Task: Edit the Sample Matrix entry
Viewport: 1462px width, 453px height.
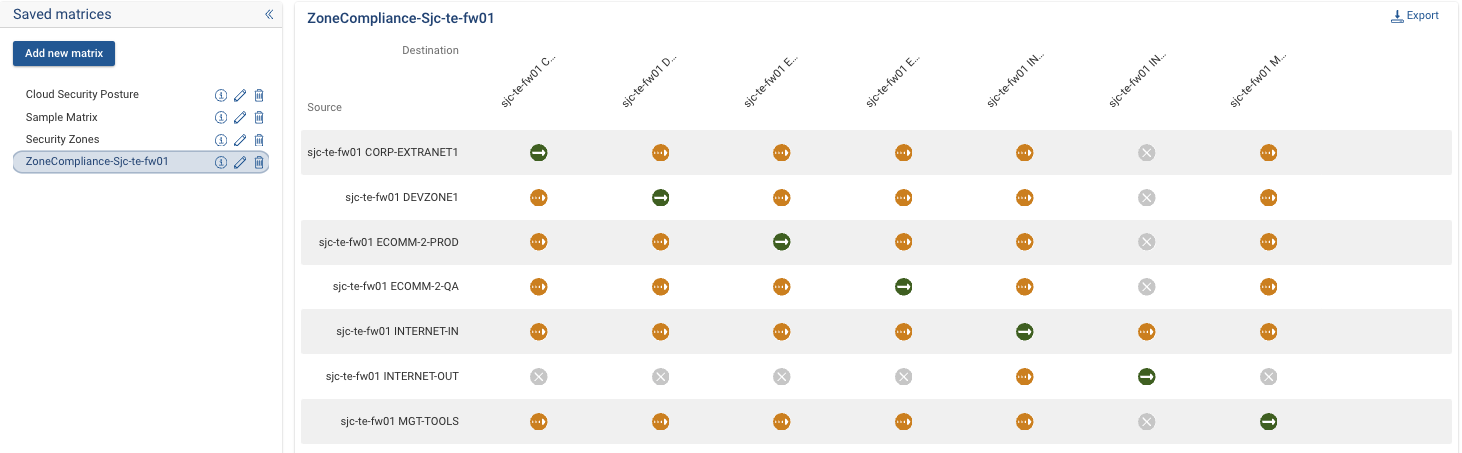Action: 240,118
